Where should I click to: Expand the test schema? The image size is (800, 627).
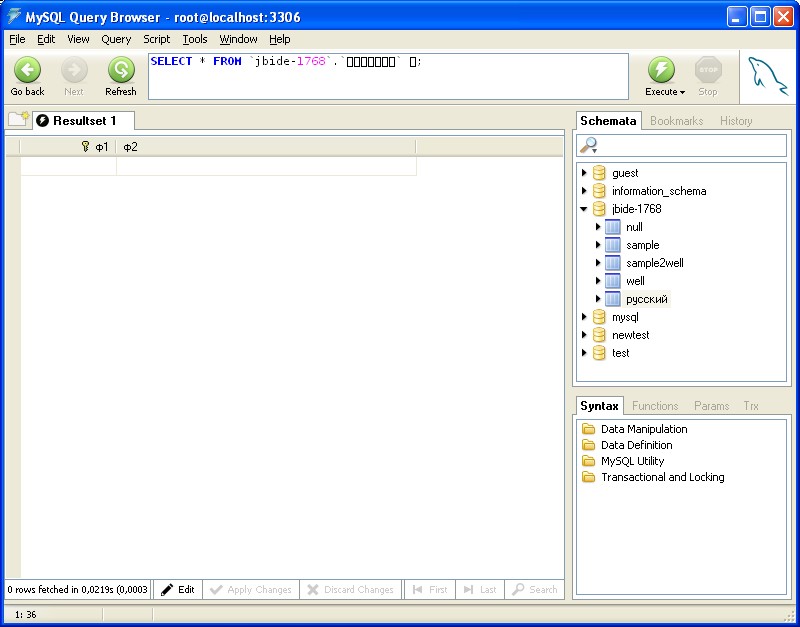tap(584, 353)
